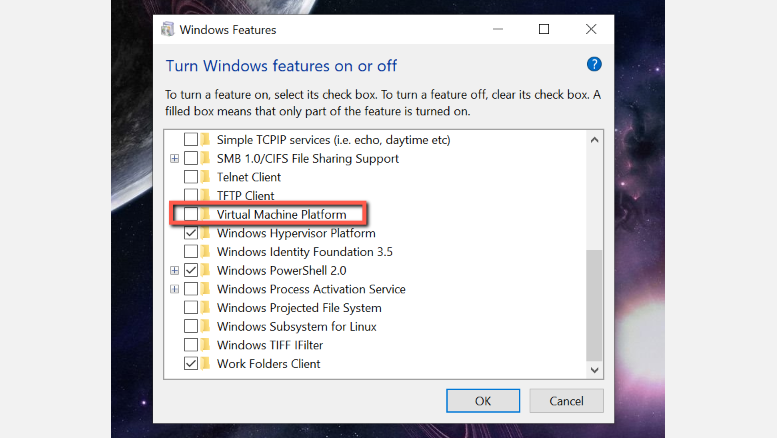This screenshot has width=777, height=438.
Task: Click folder icon beside Windows Subsystem for Linux
Action: click(205, 327)
